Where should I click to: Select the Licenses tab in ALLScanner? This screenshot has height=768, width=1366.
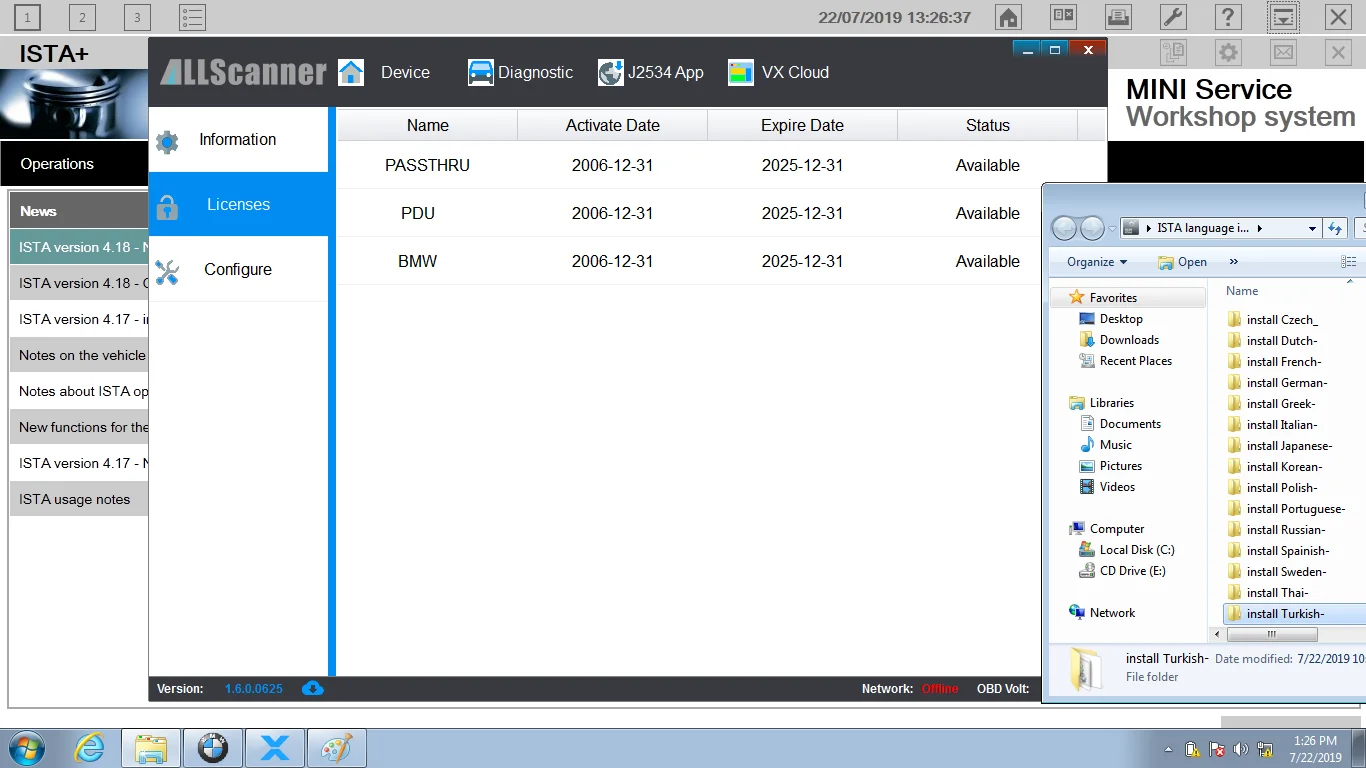(238, 204)
